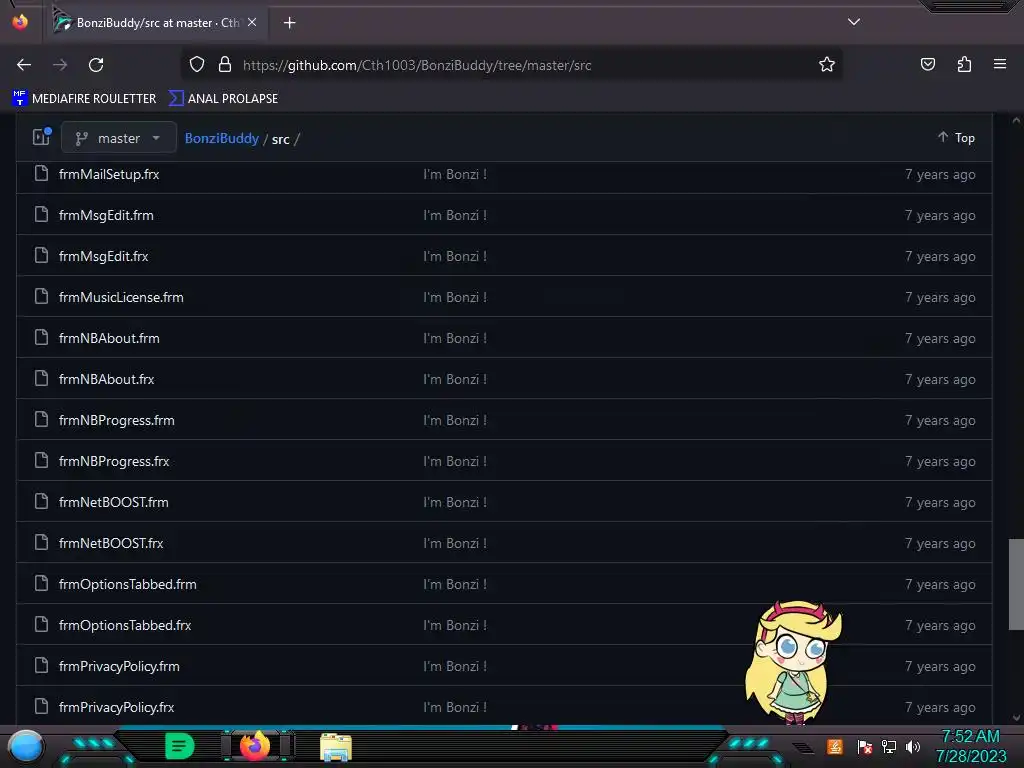Viewport: 1024px width, 768px height.
Task: Click the Java update tray icon
Action: (835, 746)
